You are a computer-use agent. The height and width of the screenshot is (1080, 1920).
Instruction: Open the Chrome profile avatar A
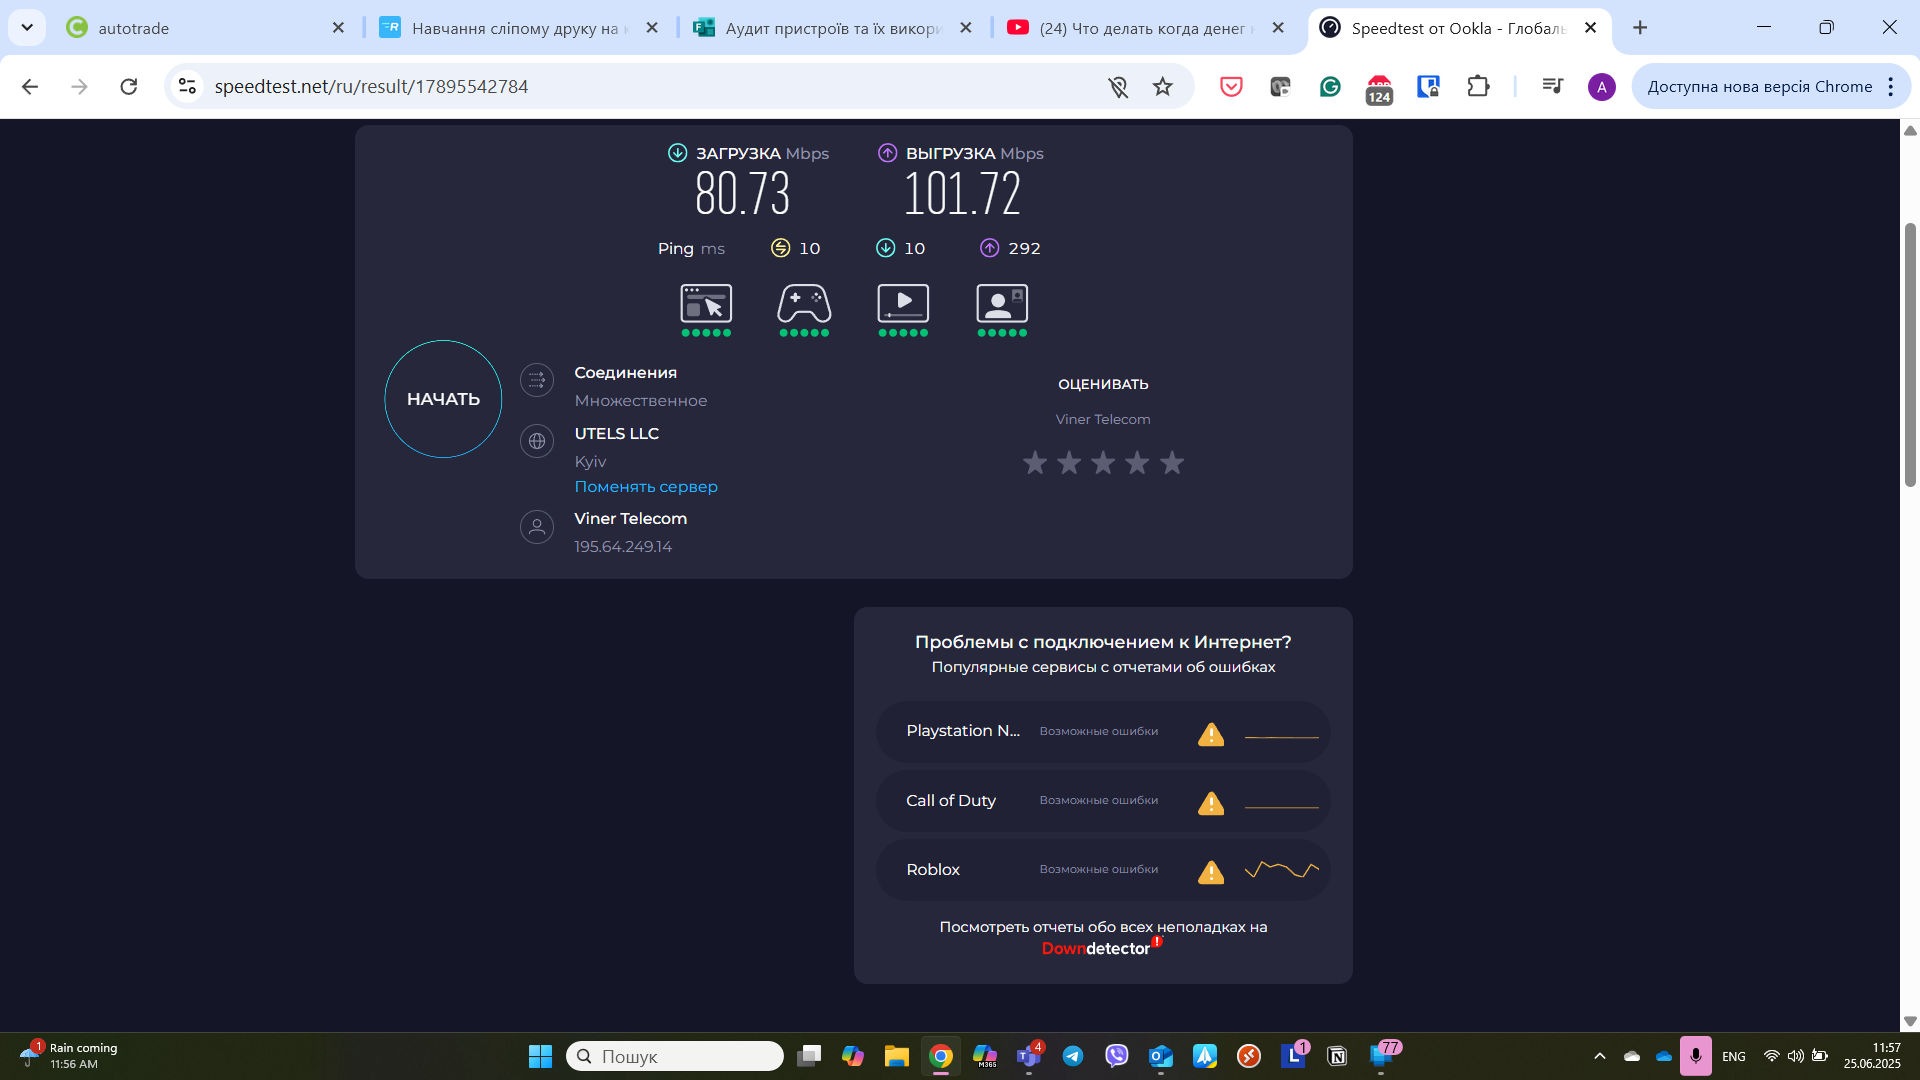coord(1601,87)
